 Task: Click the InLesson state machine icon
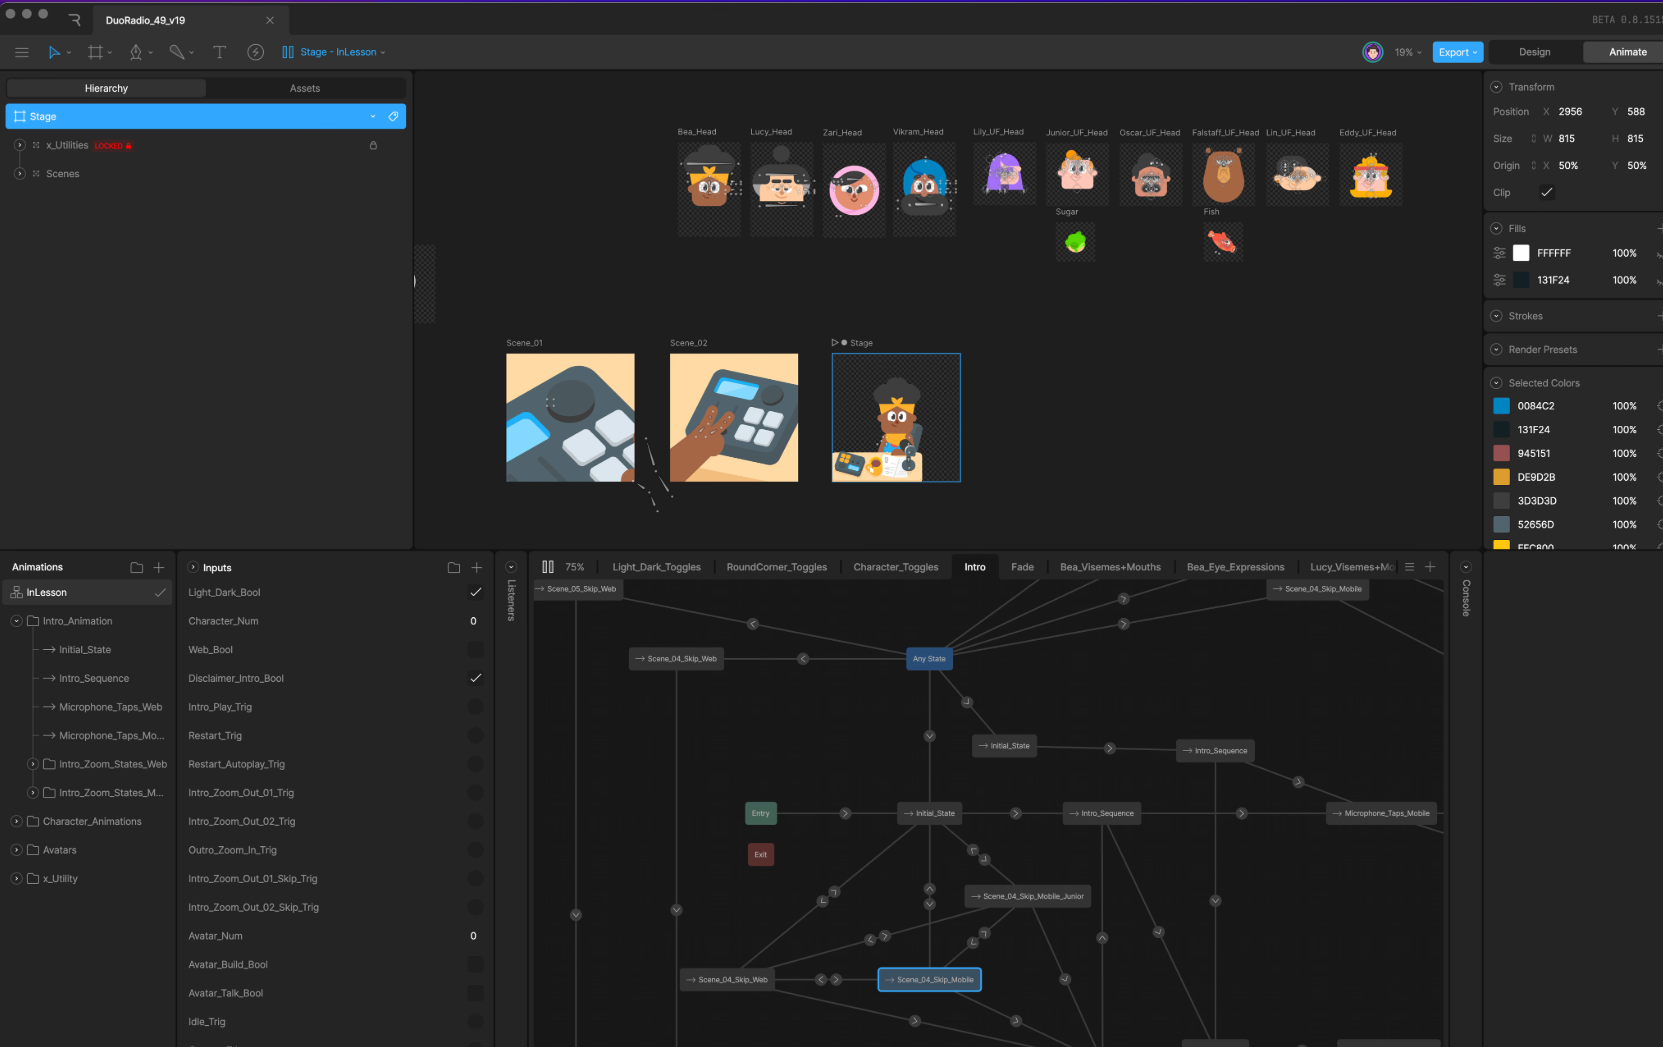coord(16,593)
